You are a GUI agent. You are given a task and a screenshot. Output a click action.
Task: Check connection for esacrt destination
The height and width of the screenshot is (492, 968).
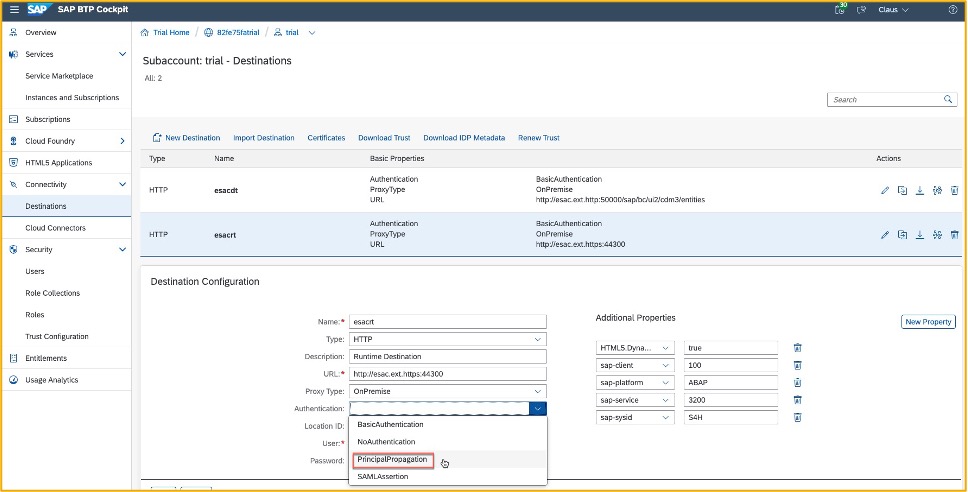pos(937,234)
